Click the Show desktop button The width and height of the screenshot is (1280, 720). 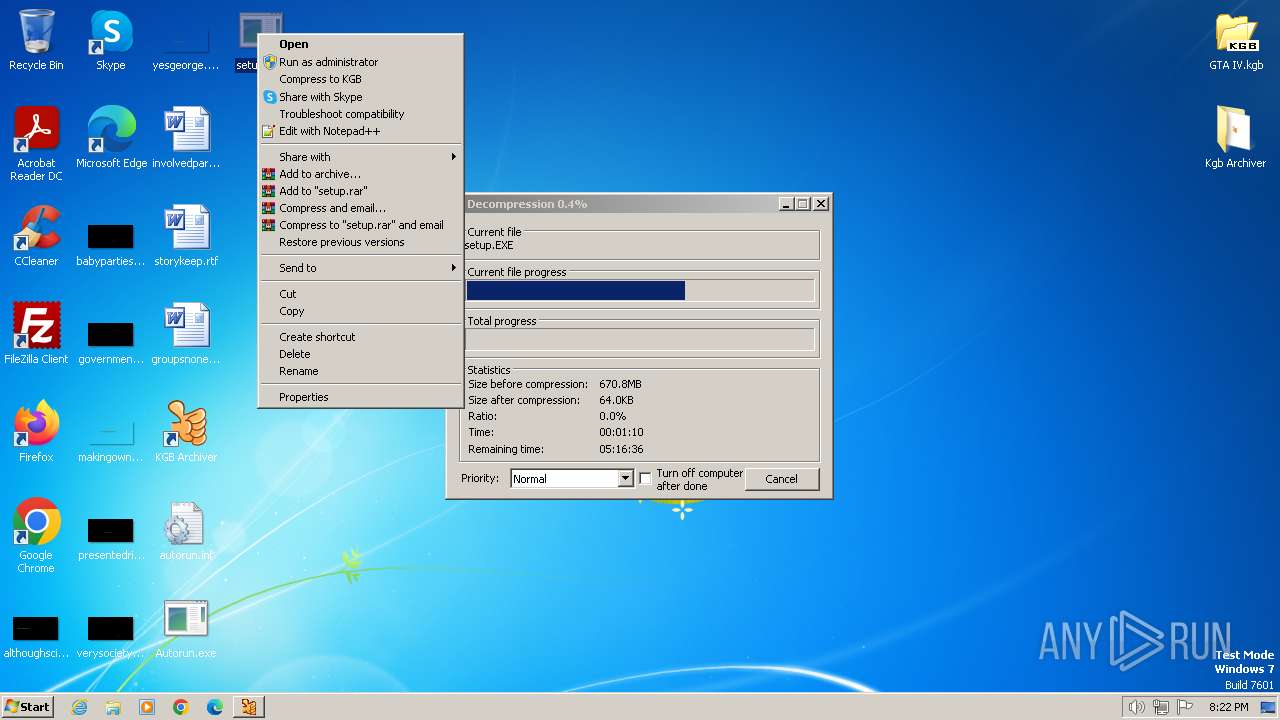tap(1270, 707)
